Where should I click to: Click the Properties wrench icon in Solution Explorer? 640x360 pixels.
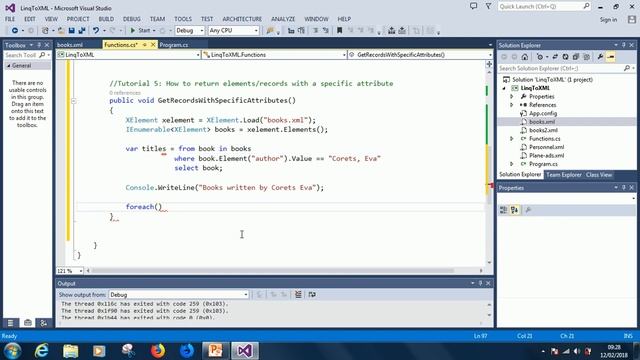pyautogui.click(x=600, y=57)
